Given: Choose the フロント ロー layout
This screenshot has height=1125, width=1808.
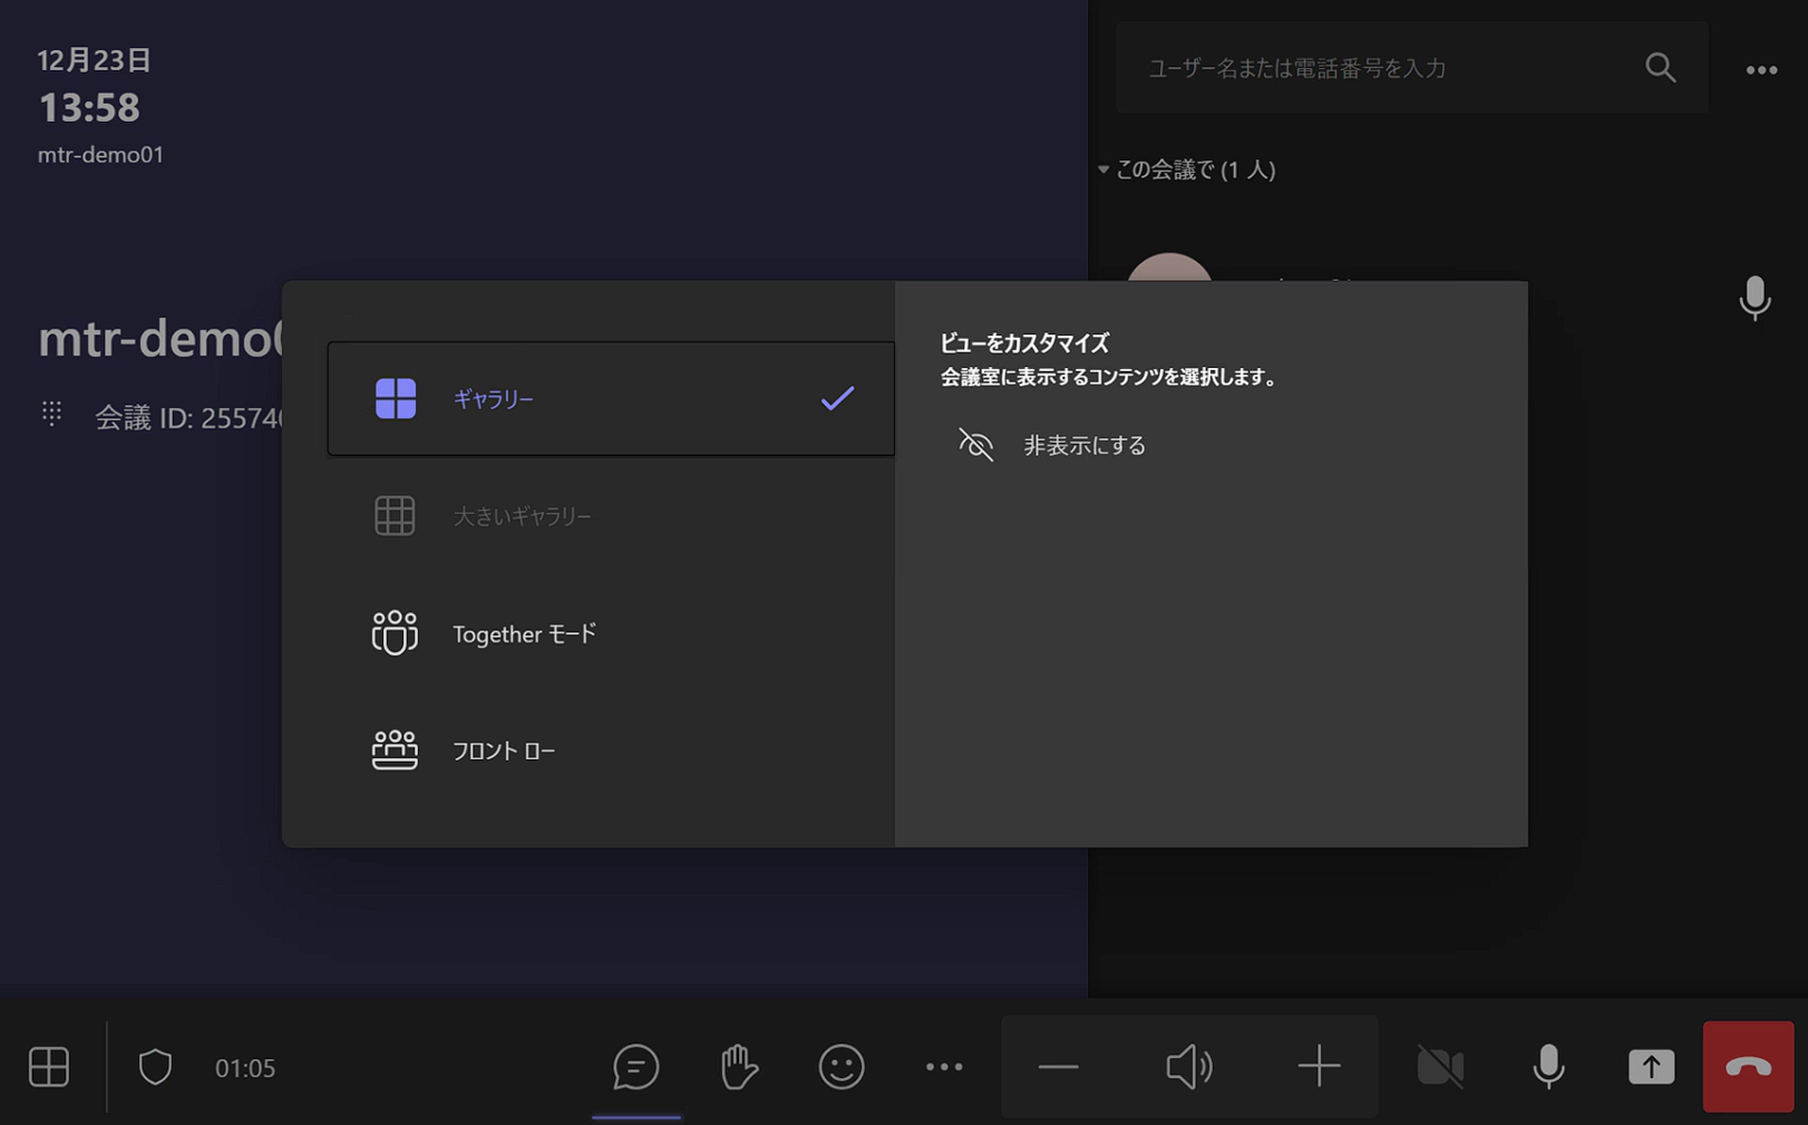Looking at the screenshot, I should point(503,751).
